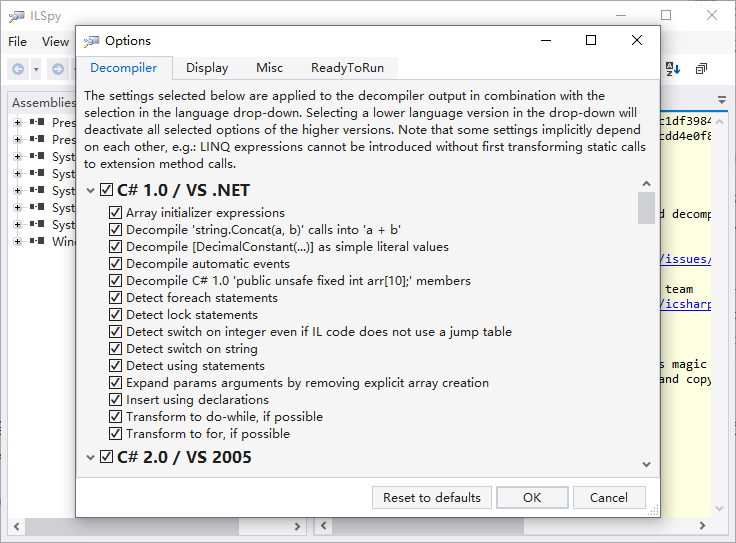Viewport: 736px width, 543px height.
Task: Click the Win assembly icon in tree
Action: click(37, 241)
